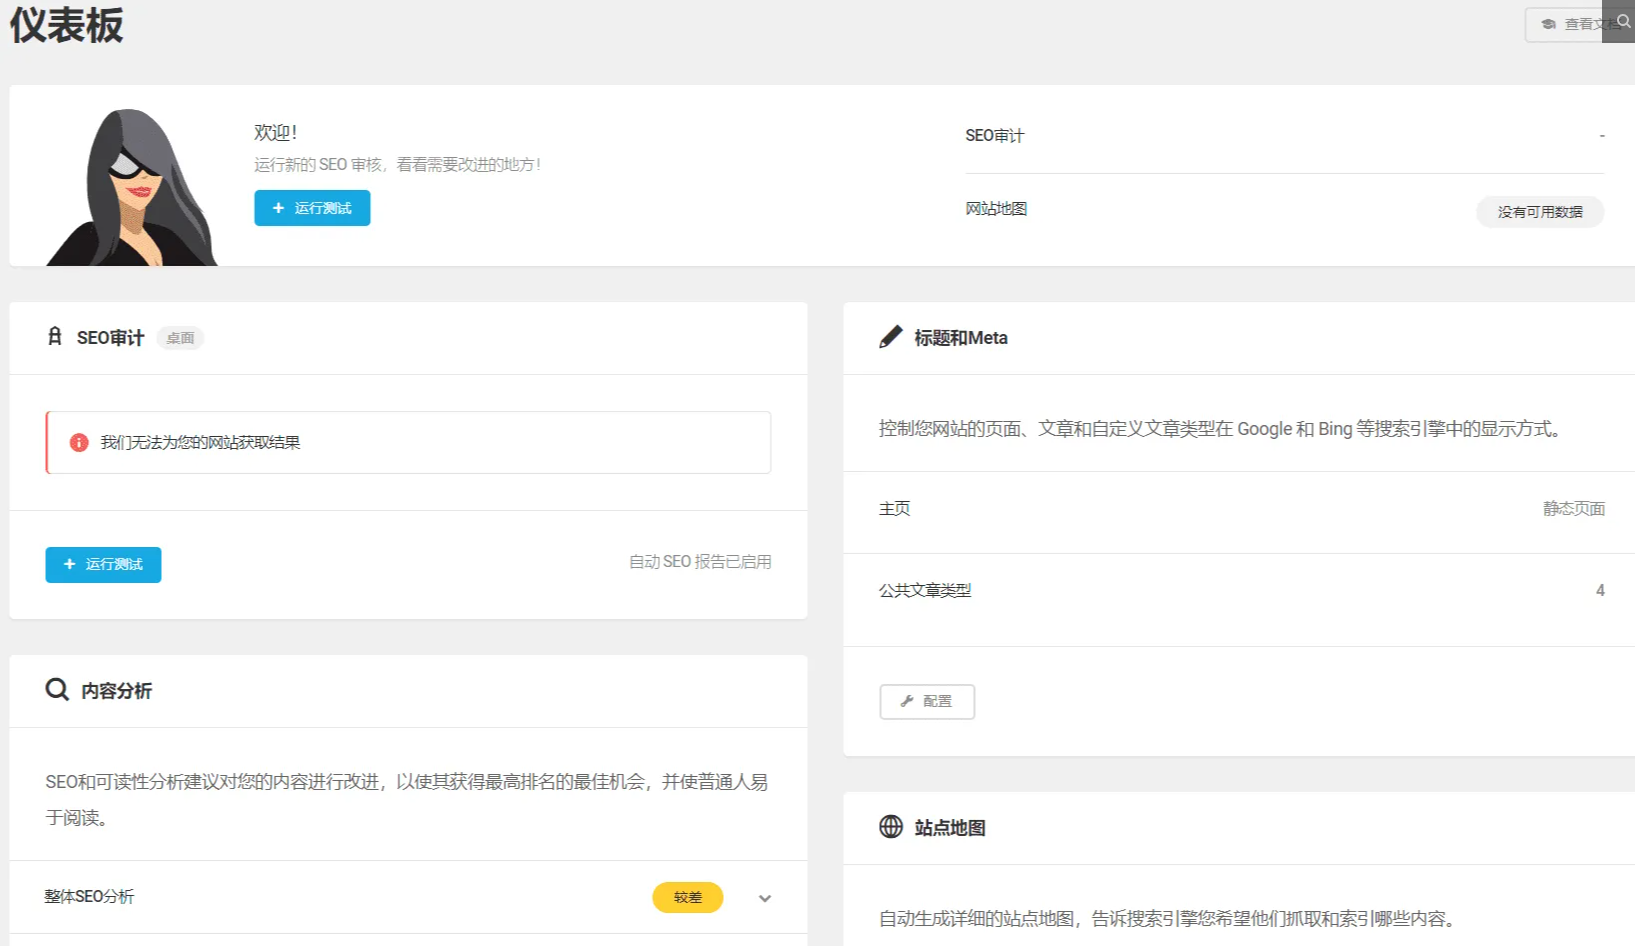1635x946 pixels.
Task: Click the 公共文章类型 row label
Action: (x=925, y=591)
